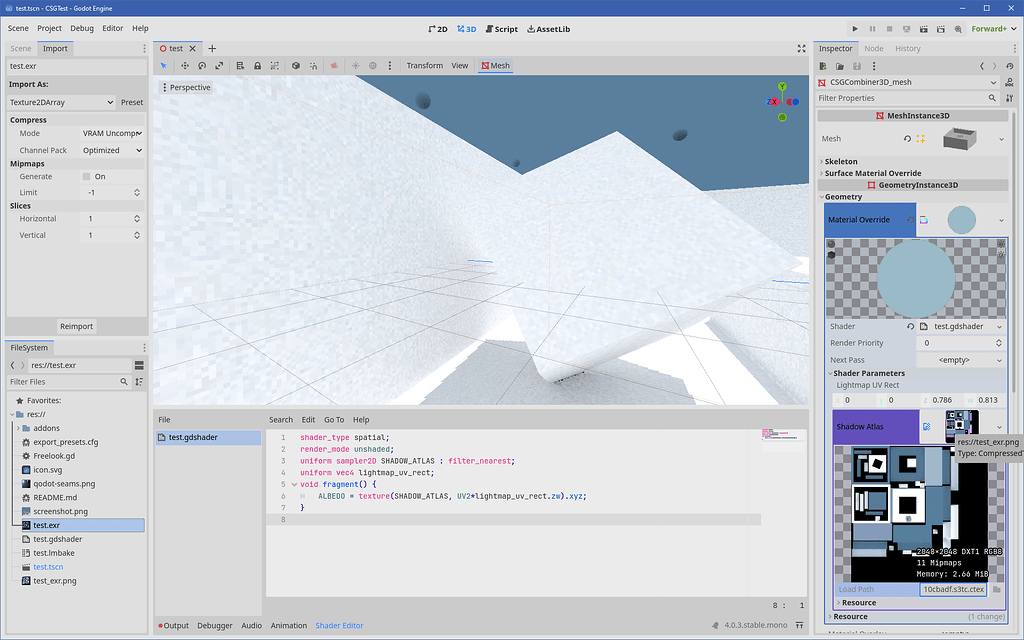Open the Material Override color preview swatch
Viewport: 1024px width, 640px height.
964,219
